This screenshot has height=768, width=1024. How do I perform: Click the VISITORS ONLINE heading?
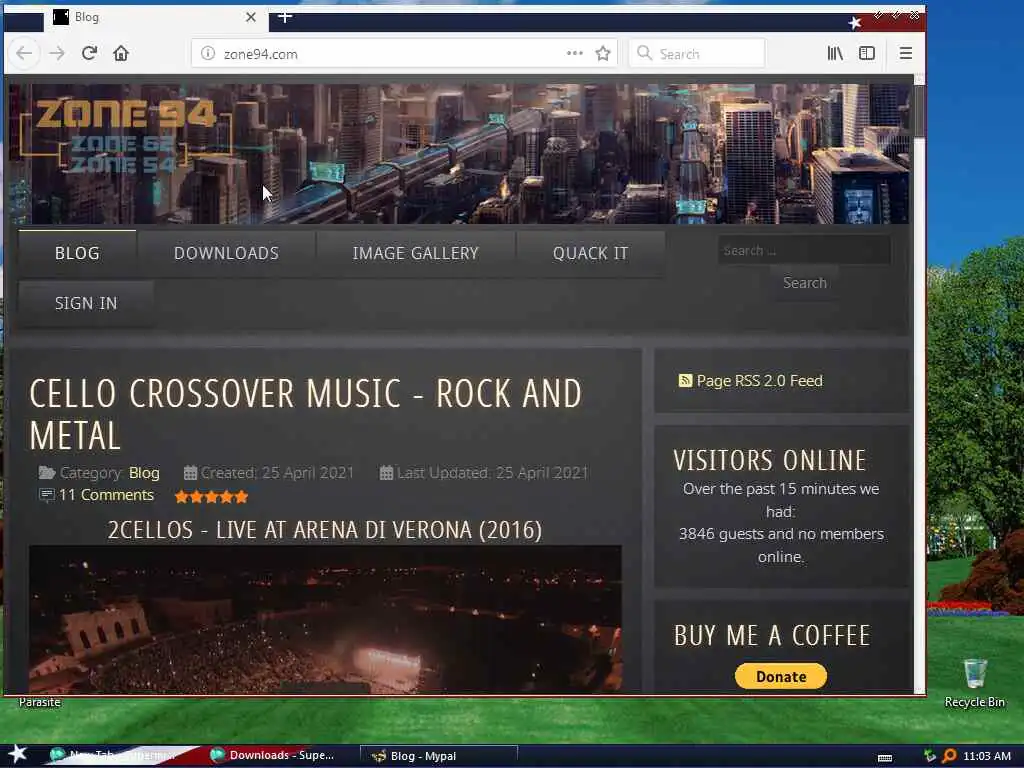point(770,460)
